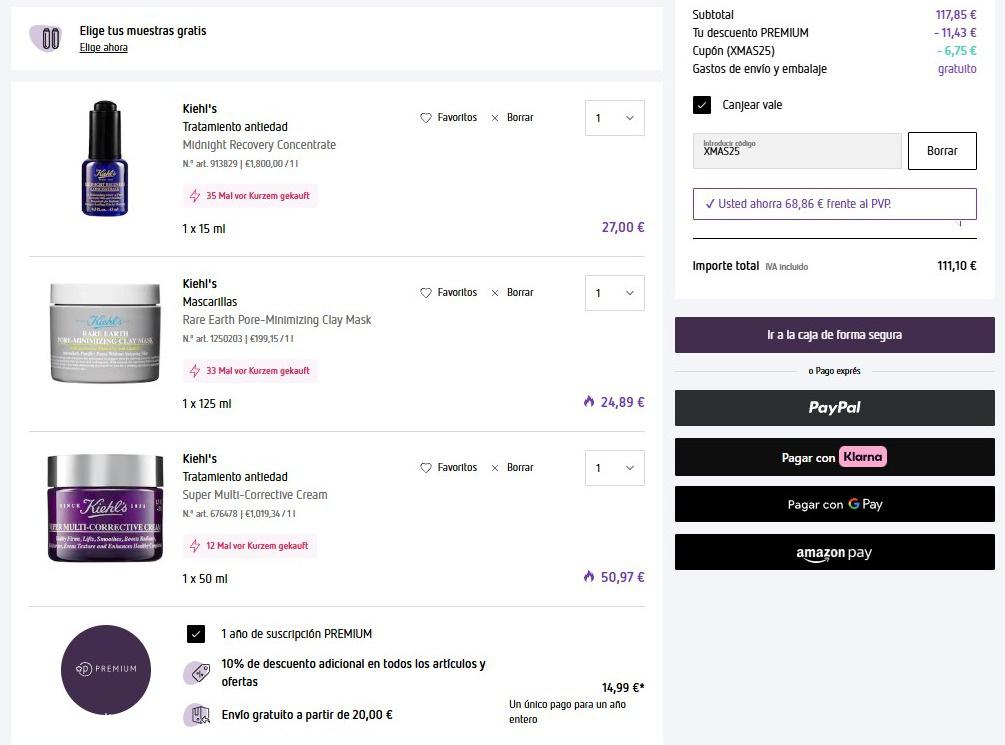This screenshot has width=1005, height=745.
Task: Toggle the Canjear vale checkbox
Action: pos(702,105)
